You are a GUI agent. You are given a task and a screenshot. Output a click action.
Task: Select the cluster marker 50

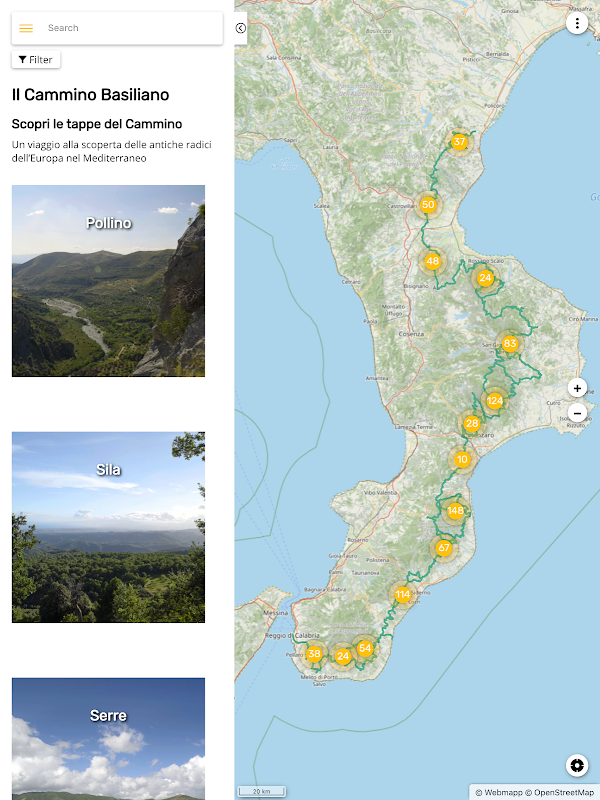pos(428,205)
